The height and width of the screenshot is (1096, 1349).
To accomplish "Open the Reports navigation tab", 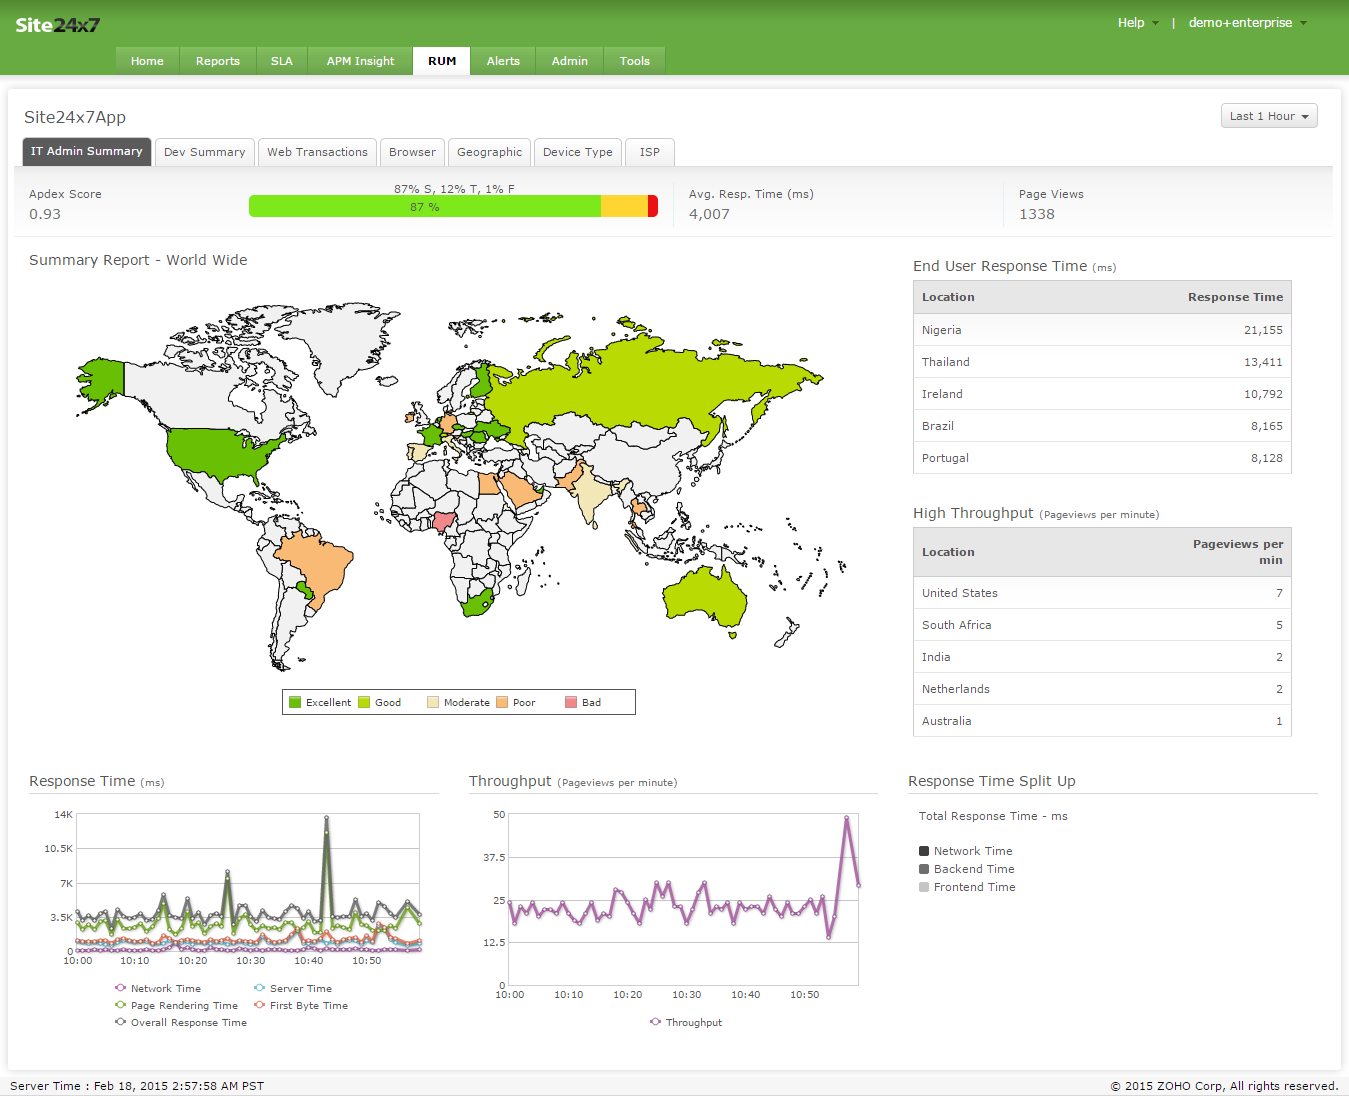I will coord(218,61).
